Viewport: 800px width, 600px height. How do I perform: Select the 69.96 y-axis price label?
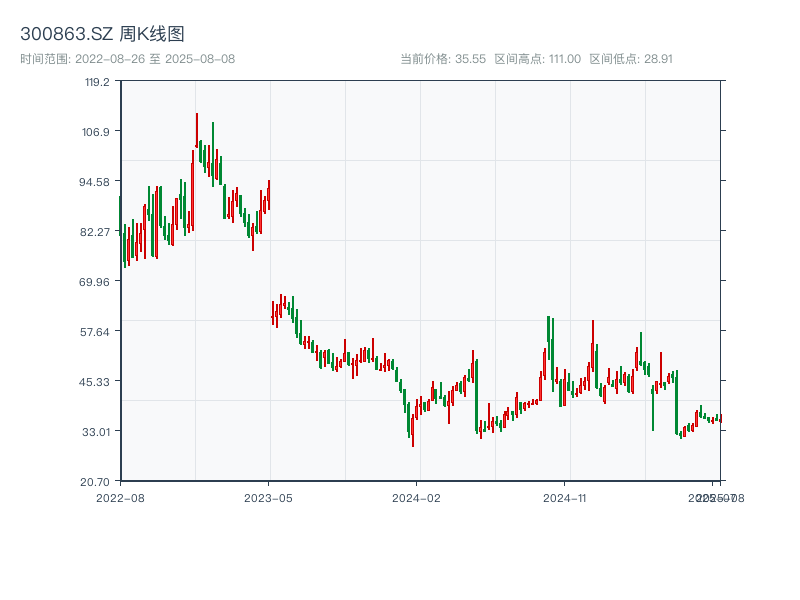coord(95,282)
